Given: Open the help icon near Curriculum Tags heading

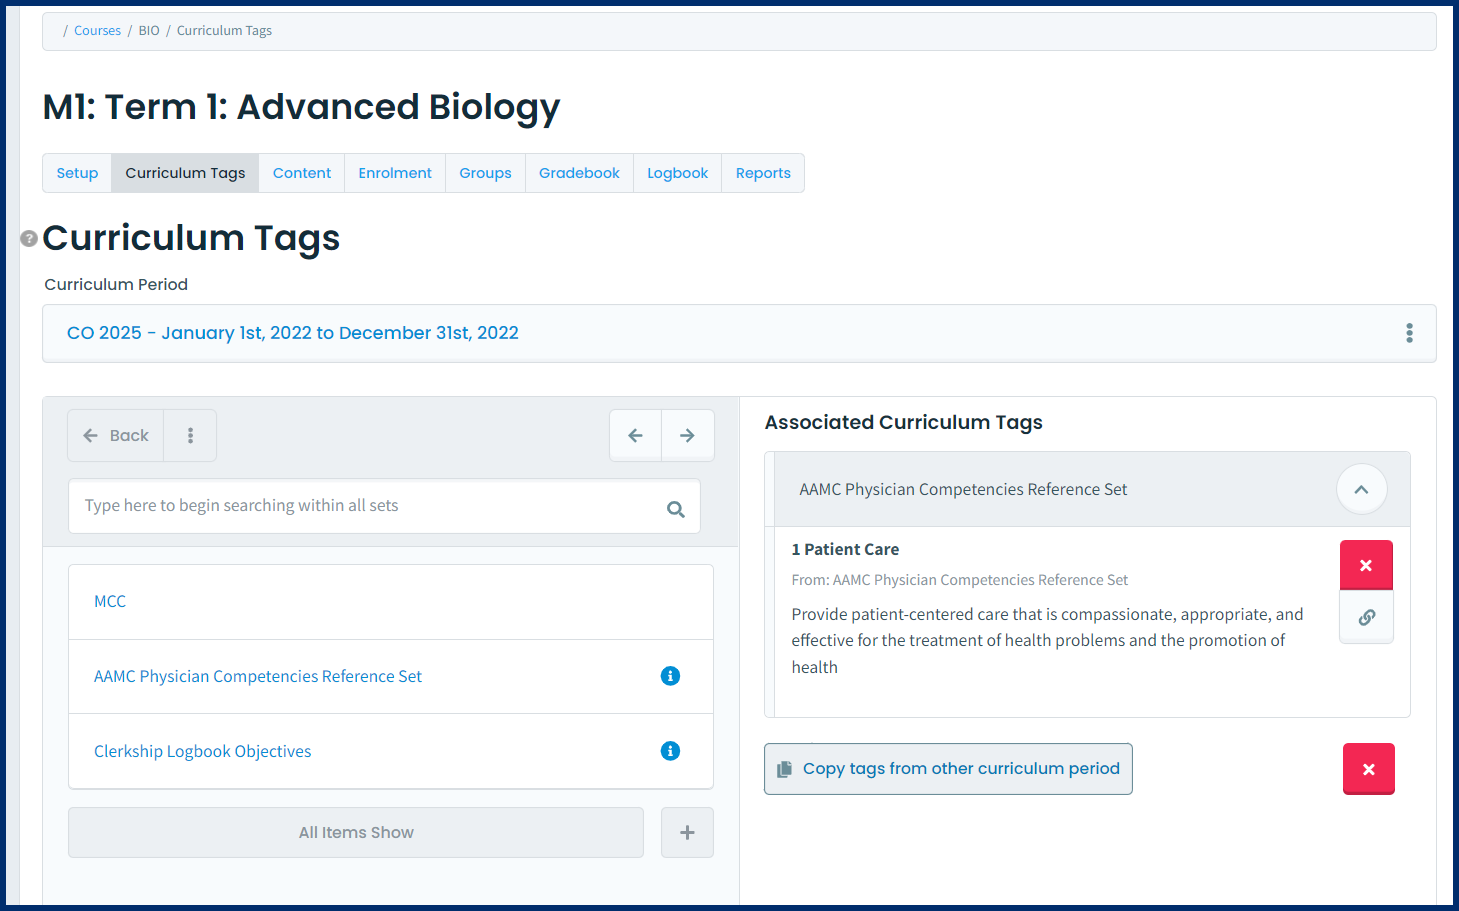Looking at the screenshot, I should tap(29, 238).
